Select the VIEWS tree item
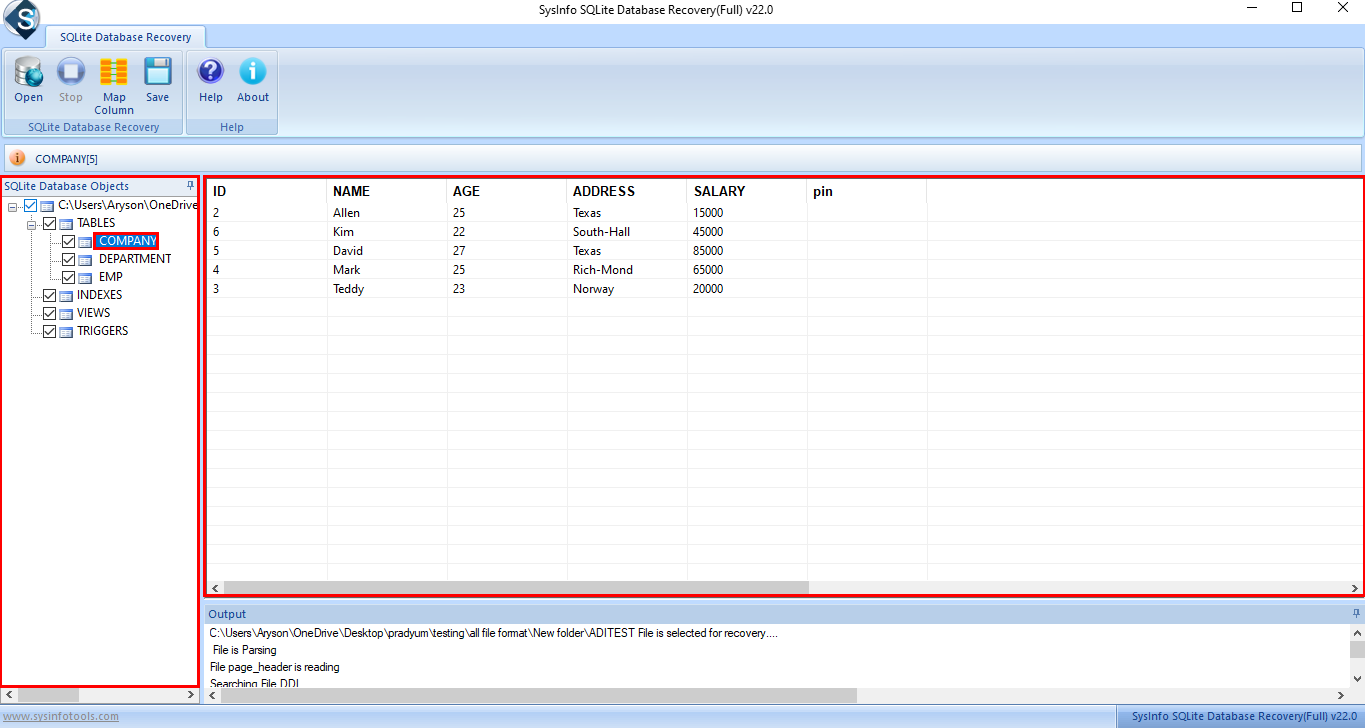This screenshot has height=728, width=1365. tap(93, 313)
